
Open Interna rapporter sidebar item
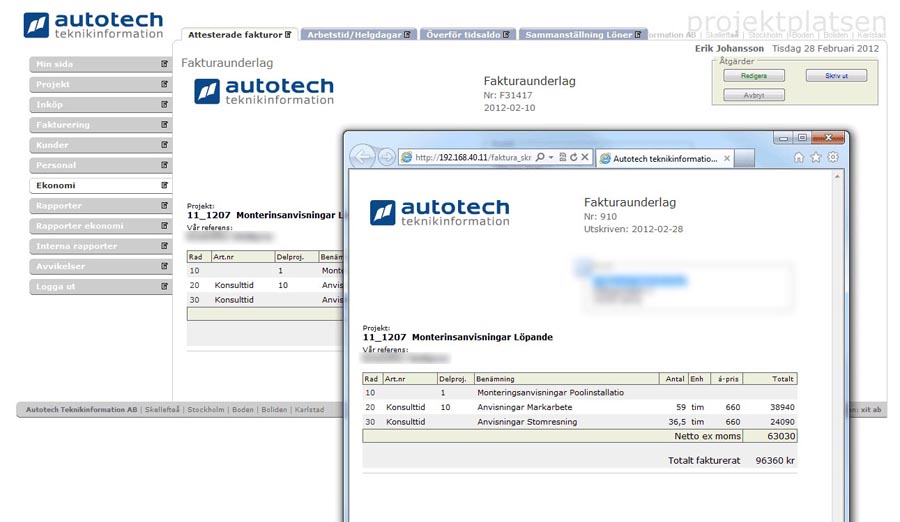(x=100, y=246)
